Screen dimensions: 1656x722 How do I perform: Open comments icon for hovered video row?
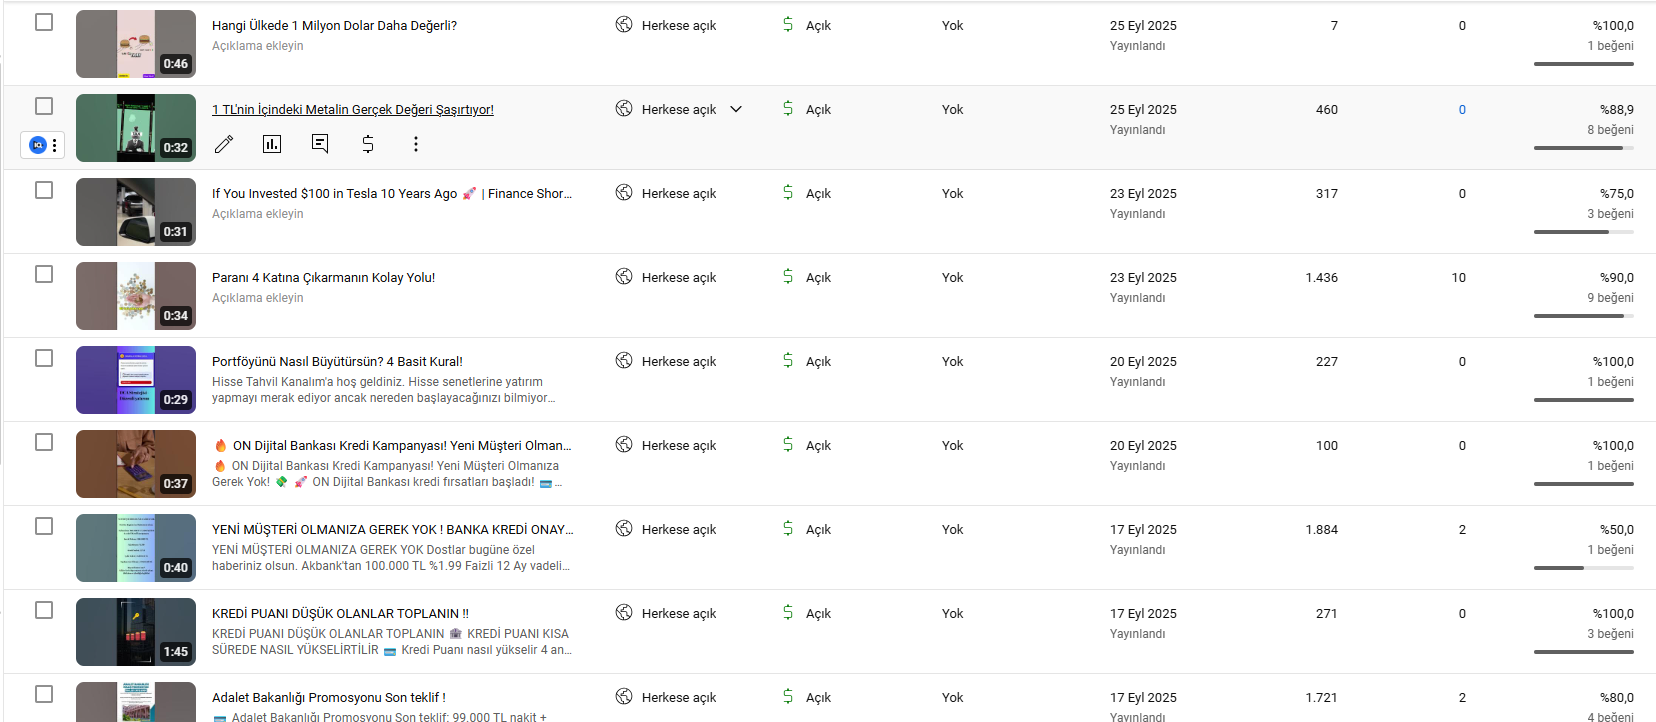(x=320, y=144)
